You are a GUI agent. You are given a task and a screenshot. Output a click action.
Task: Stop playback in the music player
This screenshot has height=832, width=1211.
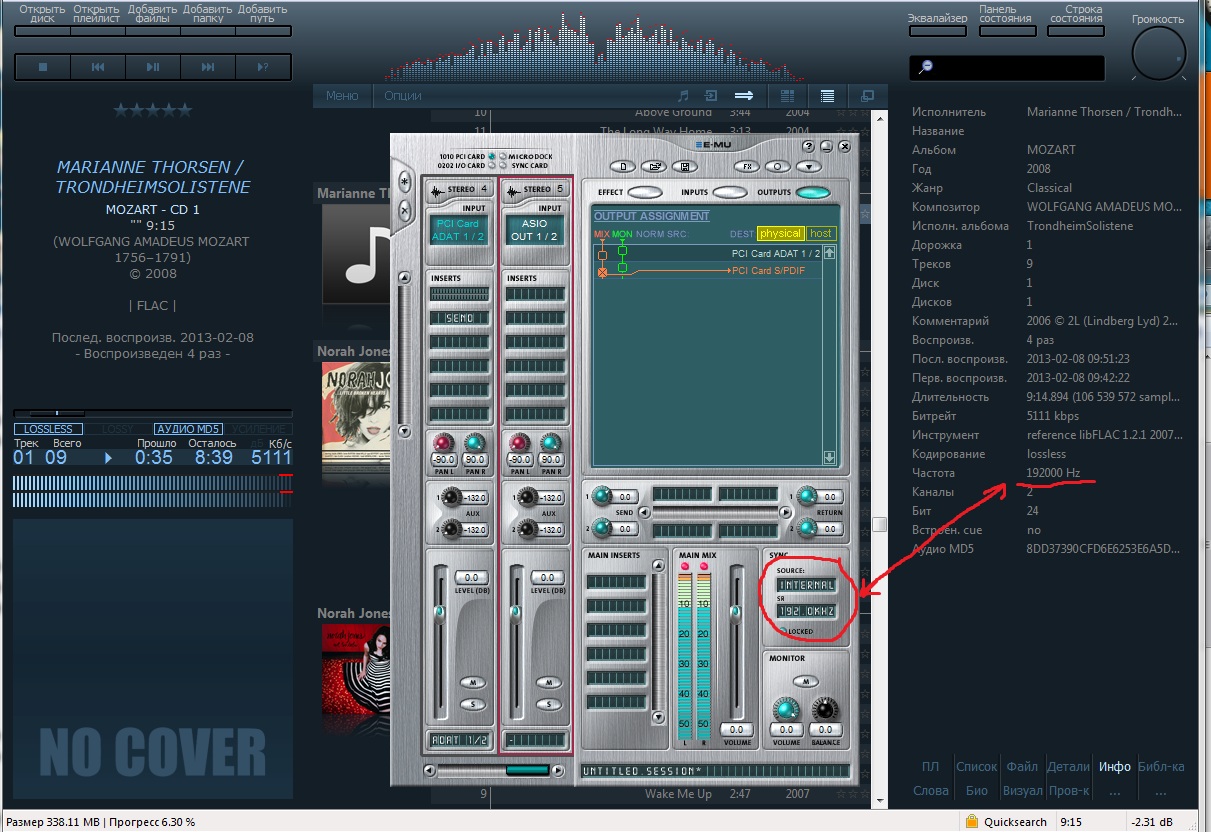(43, 67)
